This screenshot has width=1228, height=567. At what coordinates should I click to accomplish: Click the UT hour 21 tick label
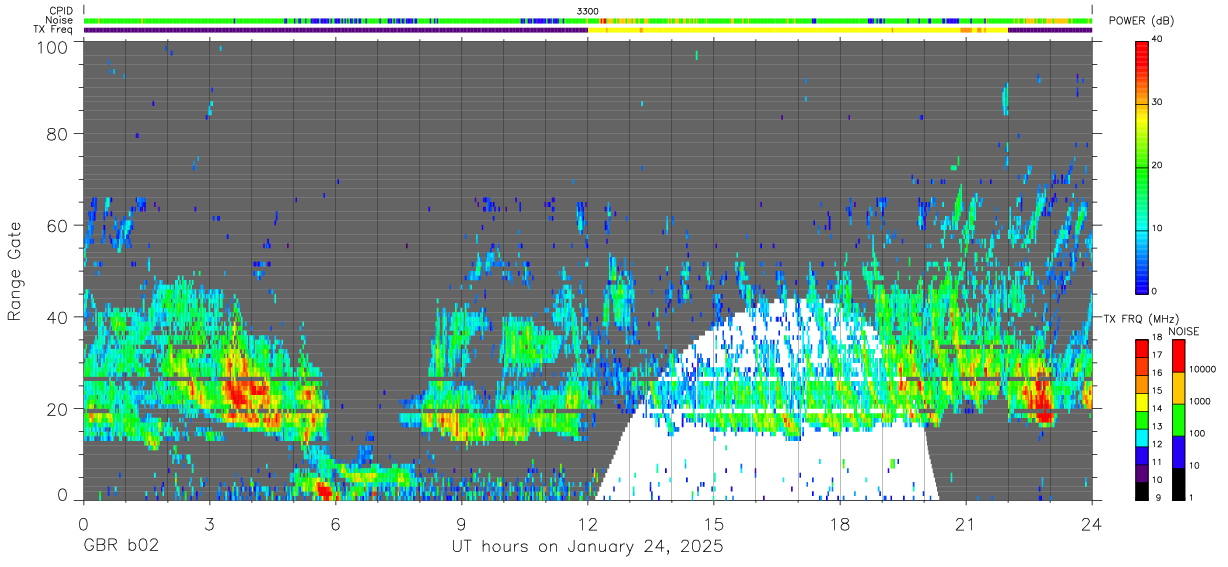click(x=966, y=524)
